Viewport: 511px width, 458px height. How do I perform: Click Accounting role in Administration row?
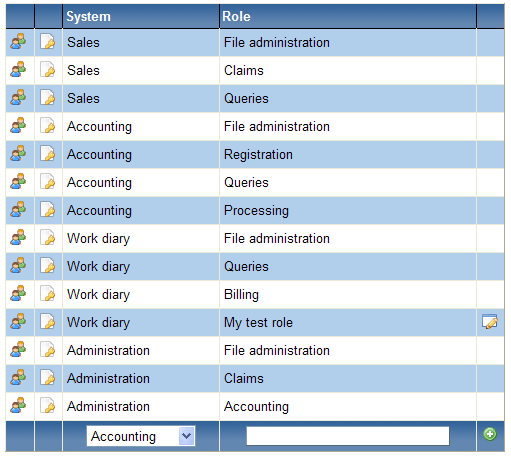(x=348, y=406)
